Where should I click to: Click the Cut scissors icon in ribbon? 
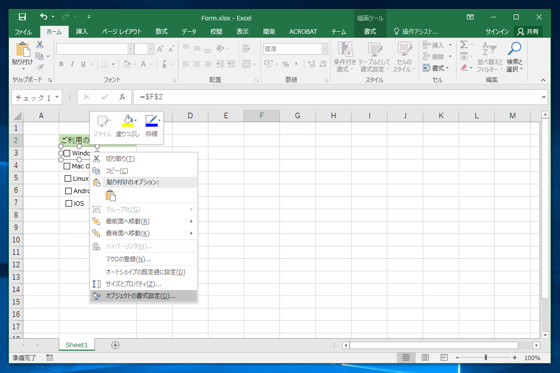click(x=40, y=45)
